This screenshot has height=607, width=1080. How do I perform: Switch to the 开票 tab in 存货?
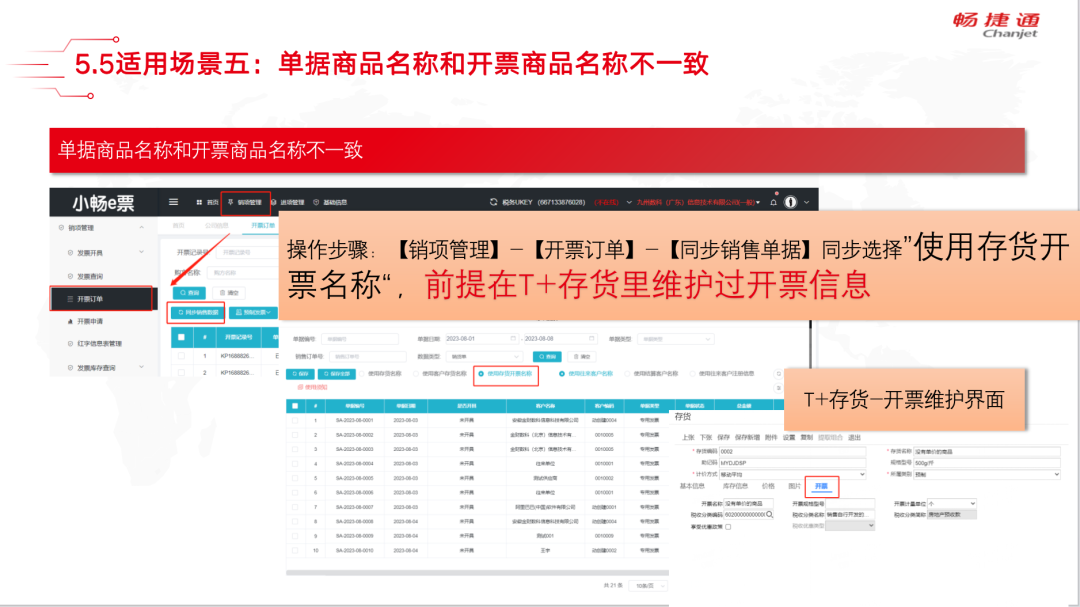point(821,486)
